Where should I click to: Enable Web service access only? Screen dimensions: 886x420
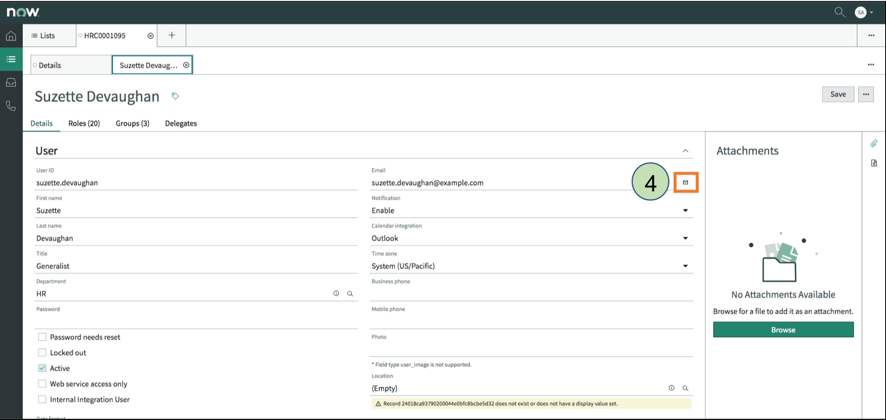(x=42, y=383)
